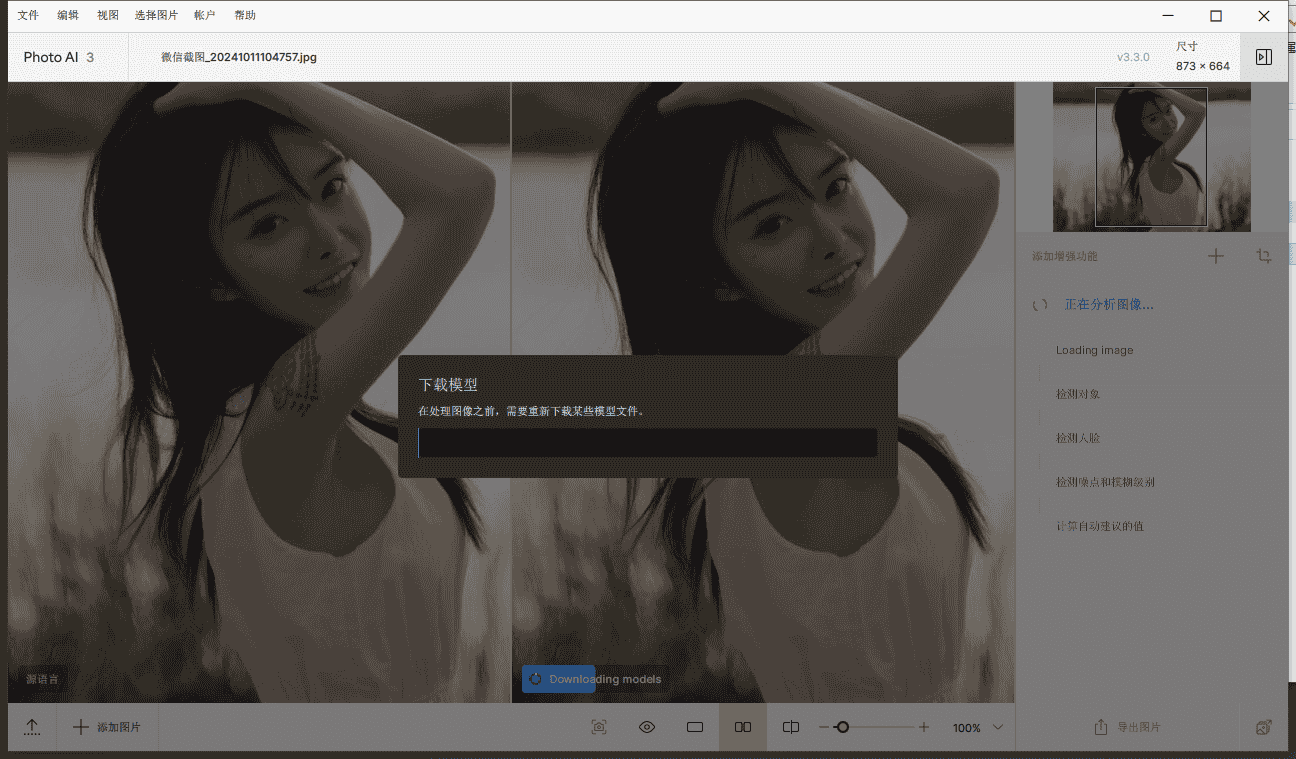Click the 添加图片 button
The image size is (1296, 759).
(108, 727)
